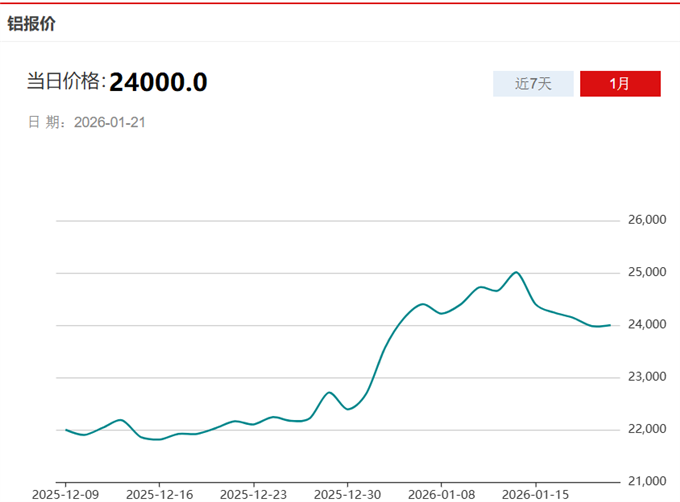Click the 24,000 y-axis label

tap(646, 324)
